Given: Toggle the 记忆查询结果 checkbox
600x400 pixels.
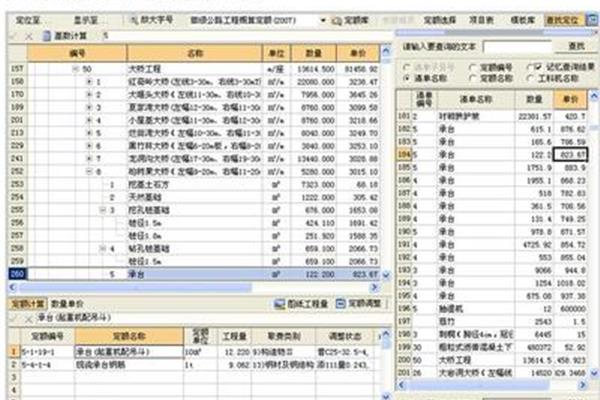Looking at the screenshot, I should [538, 67].
